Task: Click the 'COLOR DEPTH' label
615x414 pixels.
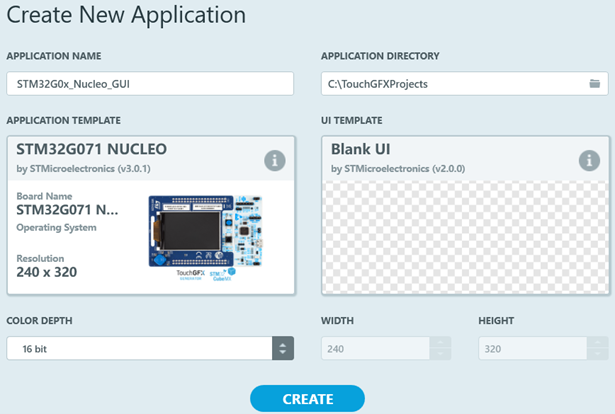Action: click(39, 321)
